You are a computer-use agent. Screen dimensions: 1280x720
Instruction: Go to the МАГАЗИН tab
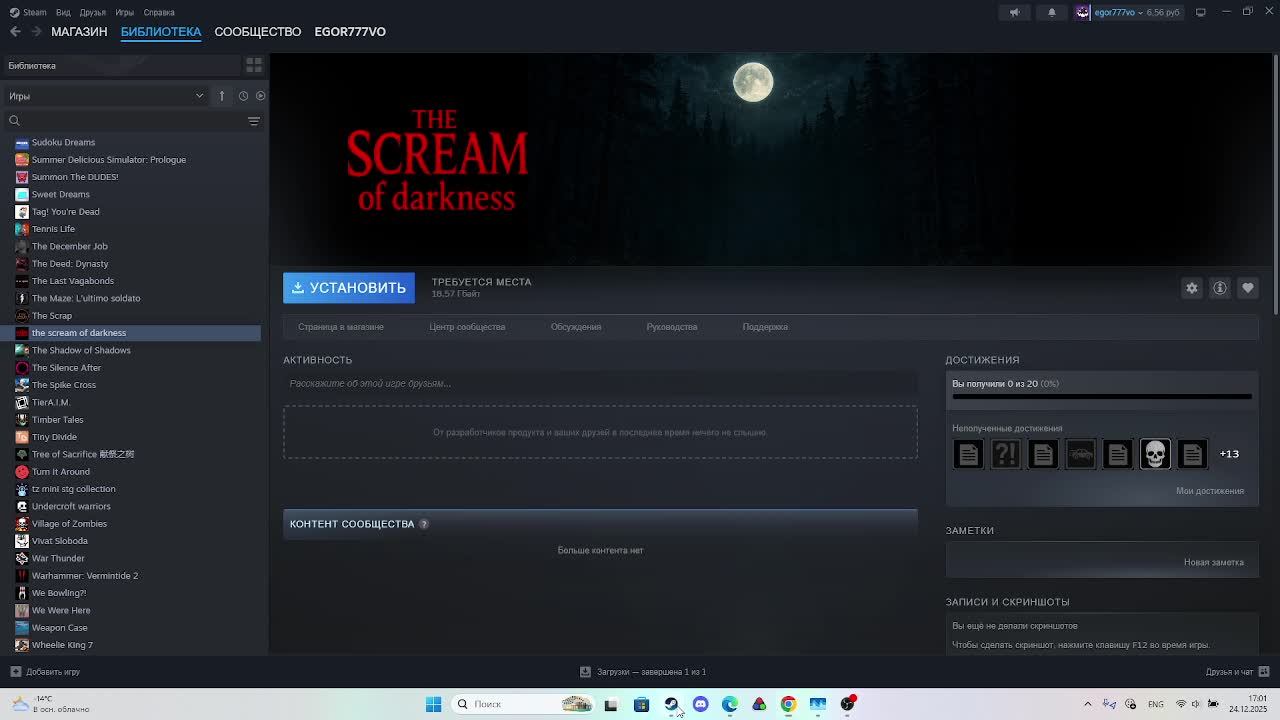tap(79, 32)
